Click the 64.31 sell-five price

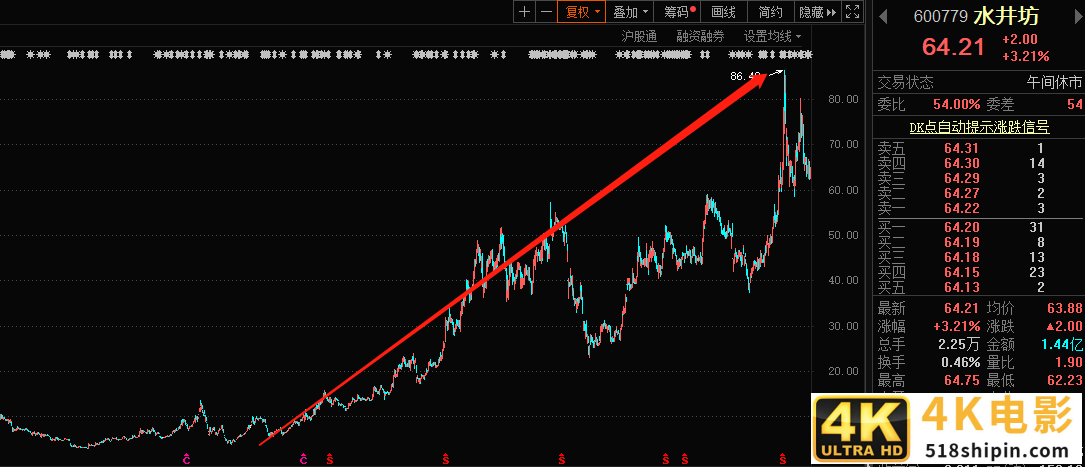[961, 148]
